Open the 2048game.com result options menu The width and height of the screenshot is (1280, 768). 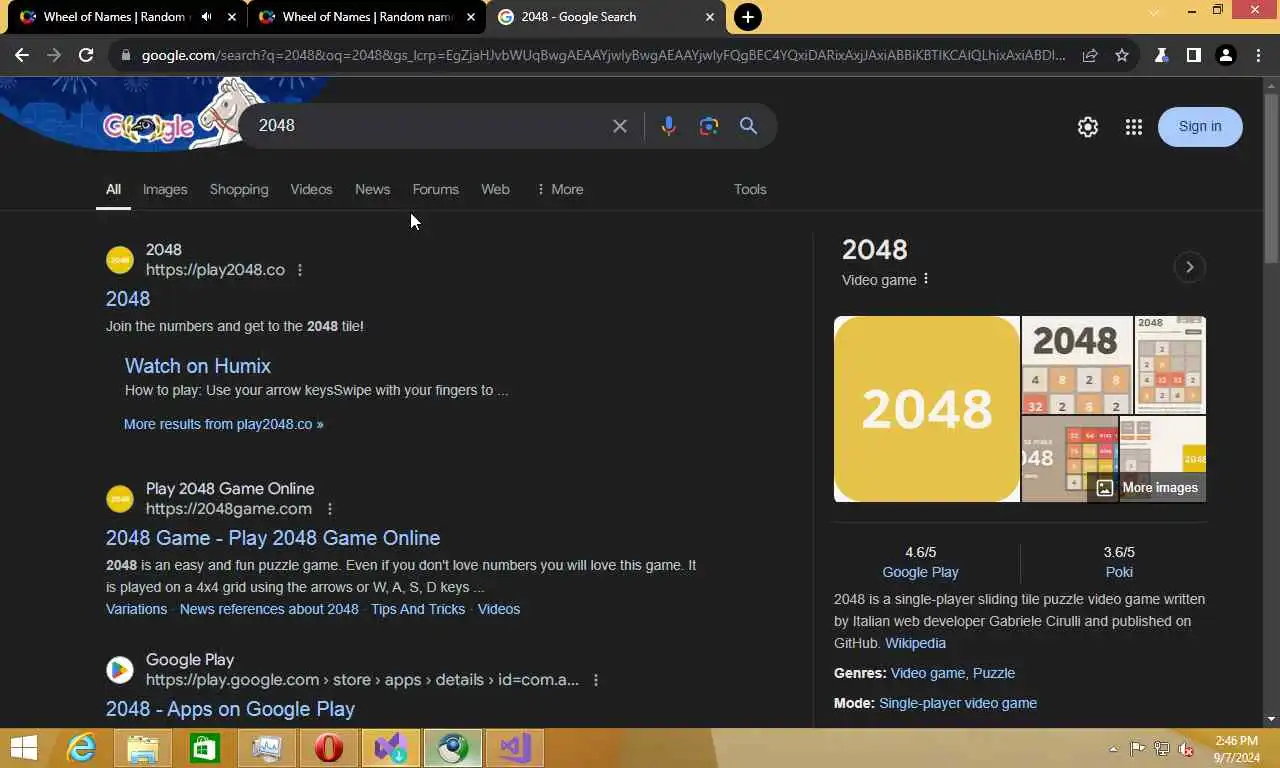(330, 509)
